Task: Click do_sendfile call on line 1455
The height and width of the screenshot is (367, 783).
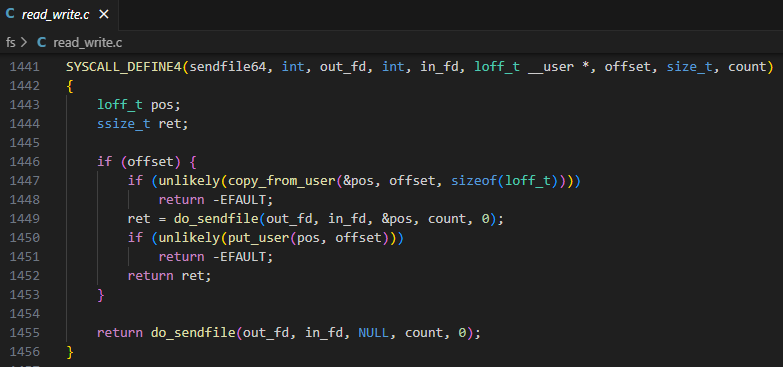Action: 193,333
